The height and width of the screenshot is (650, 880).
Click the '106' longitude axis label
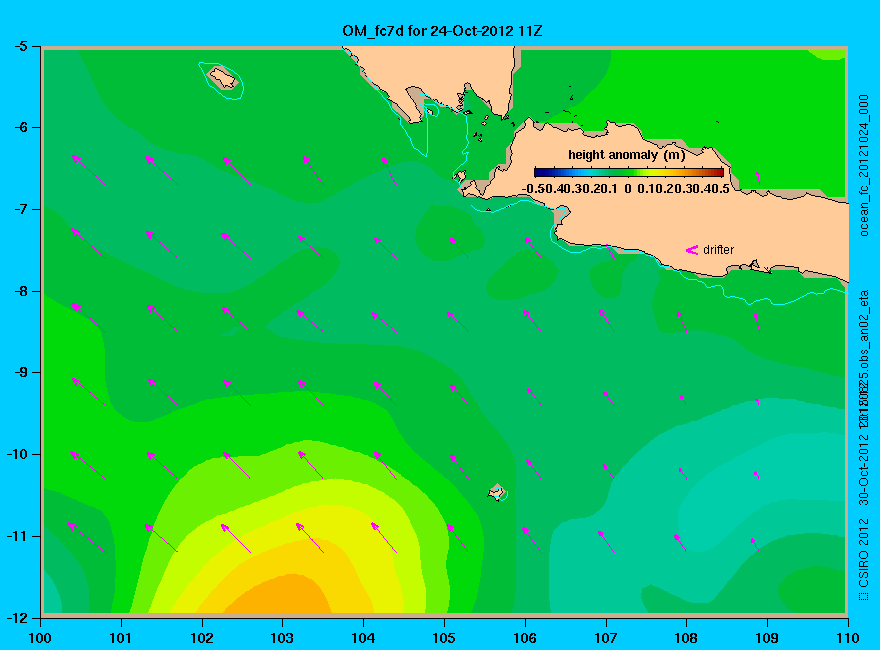click(525, 638)
